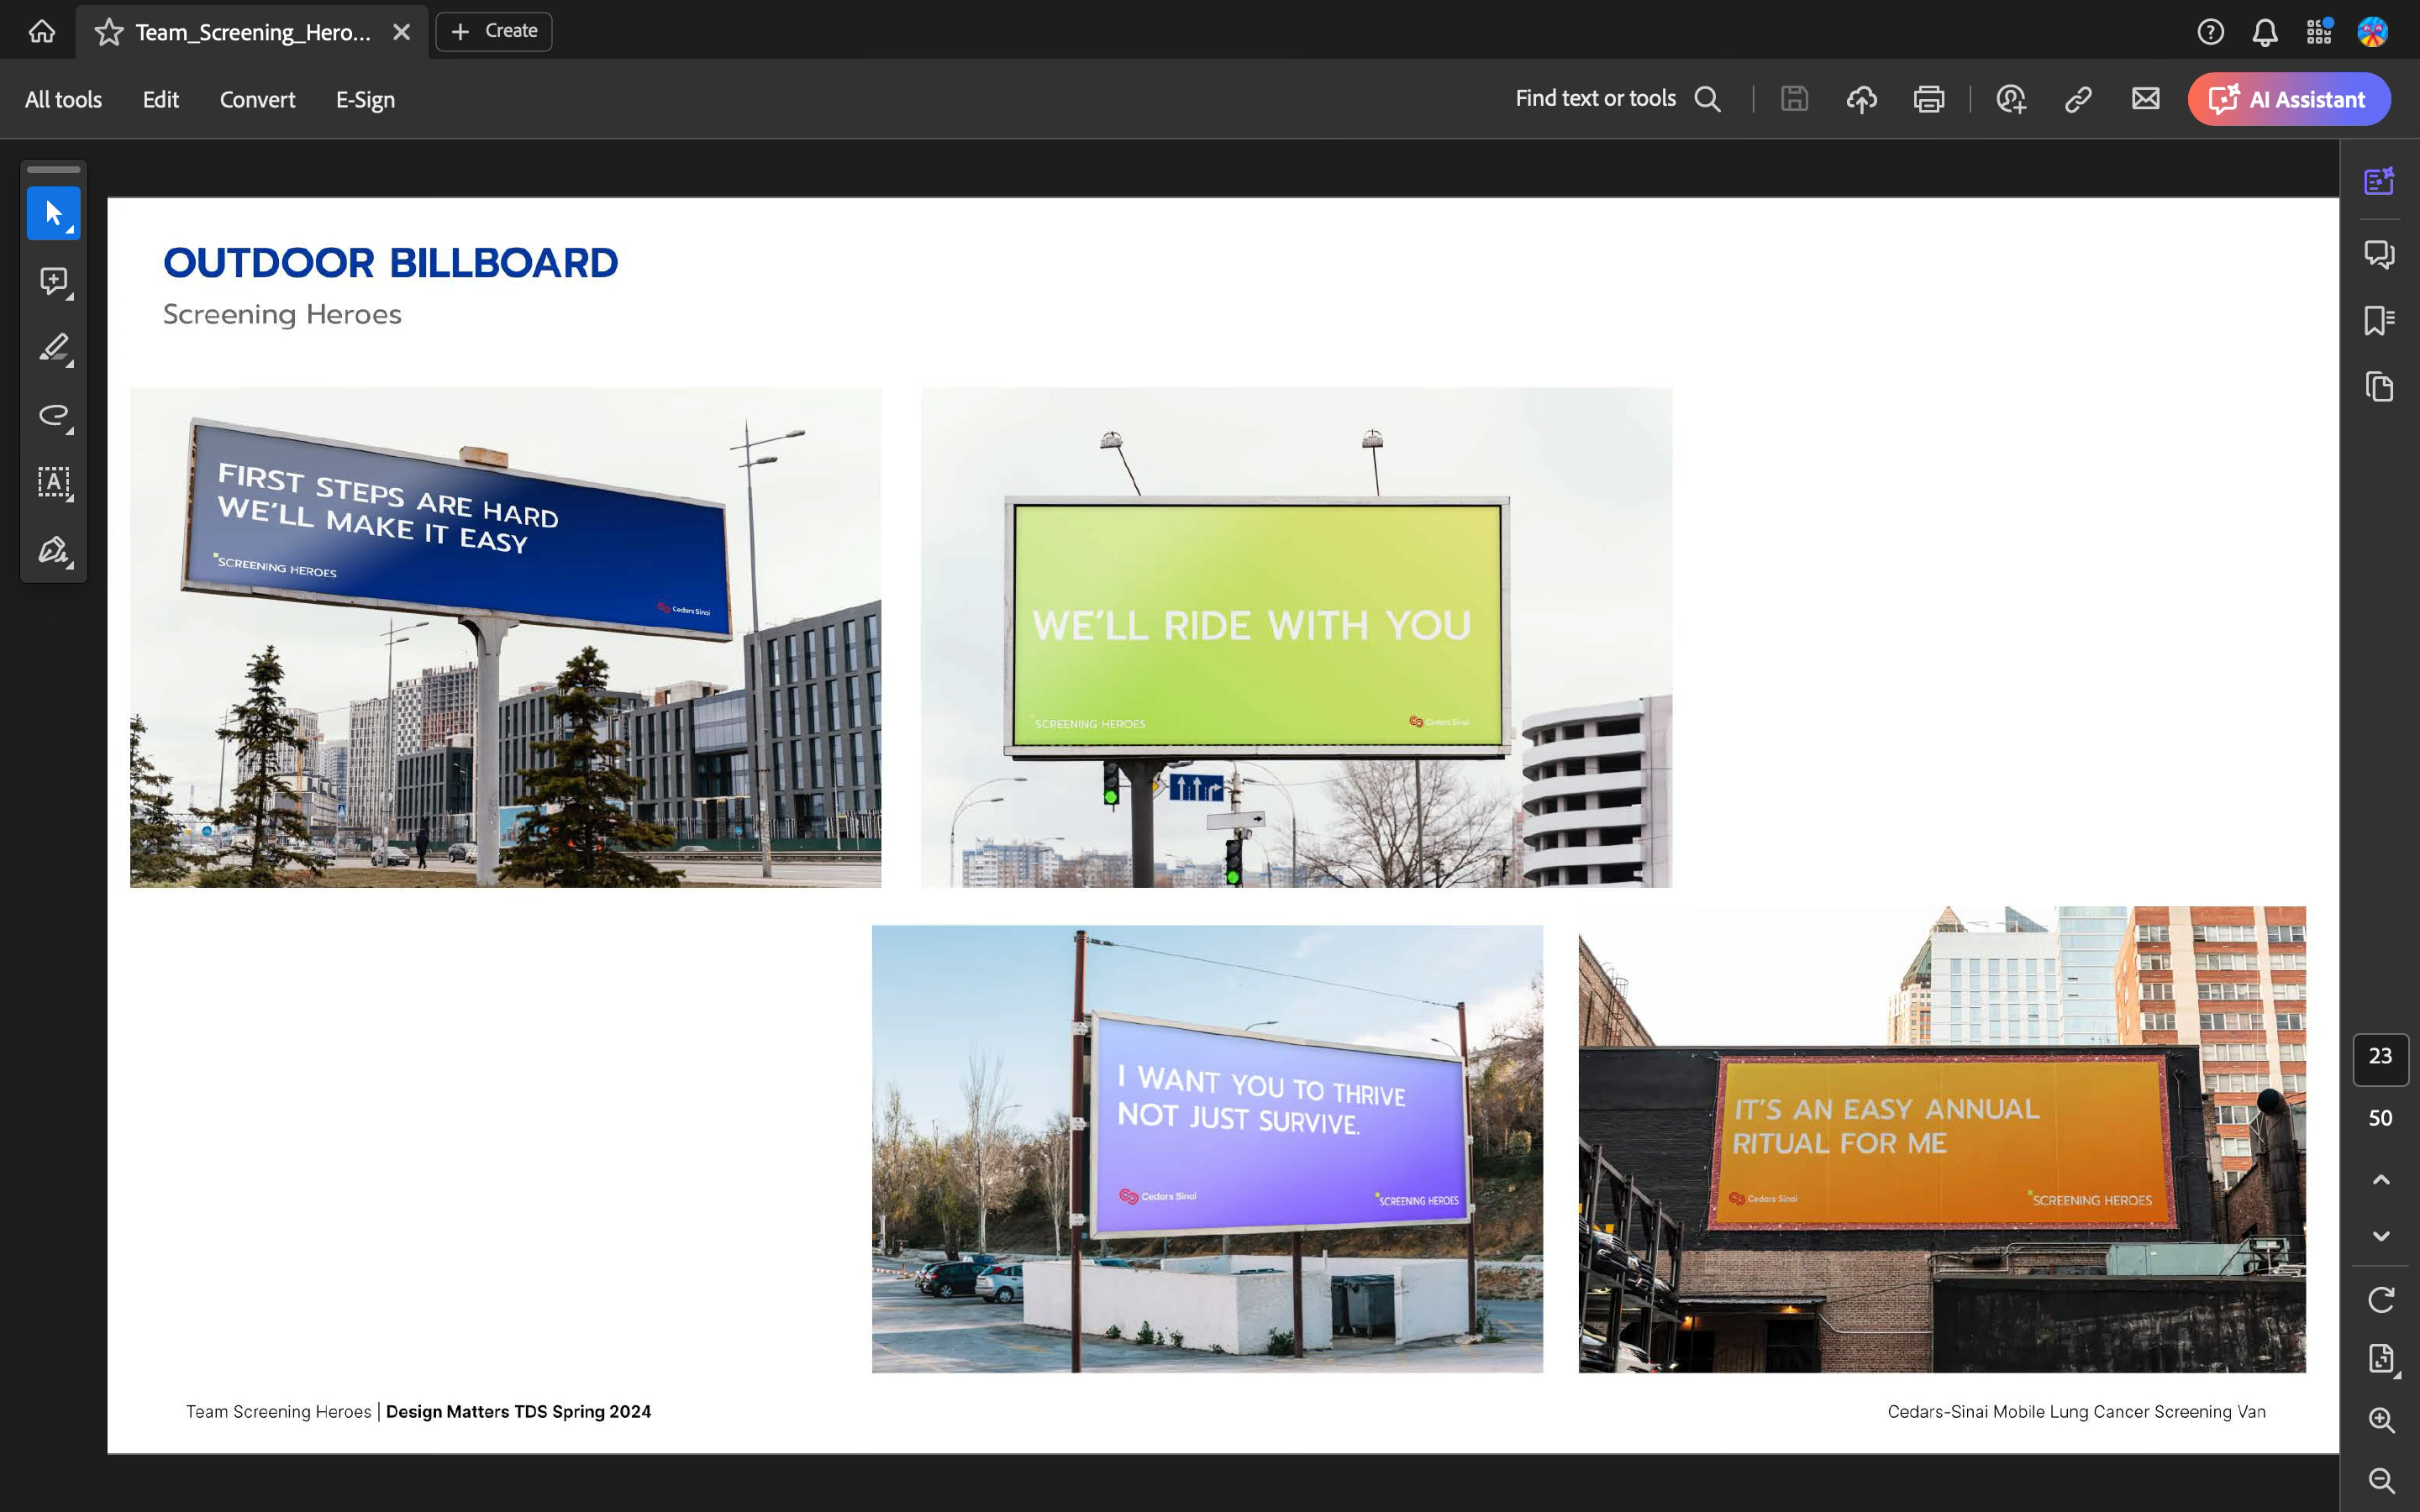Open the Convert menu

click(x=257, y=99)
